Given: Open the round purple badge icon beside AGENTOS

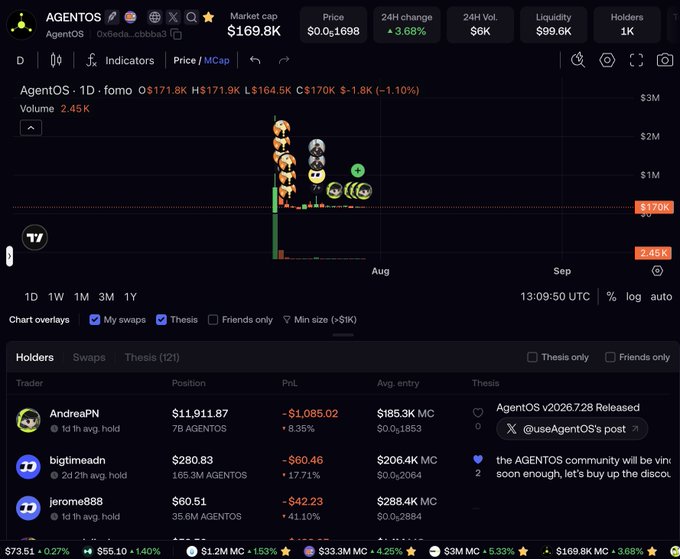Looking at the screenshot, I should click(130, 17).
